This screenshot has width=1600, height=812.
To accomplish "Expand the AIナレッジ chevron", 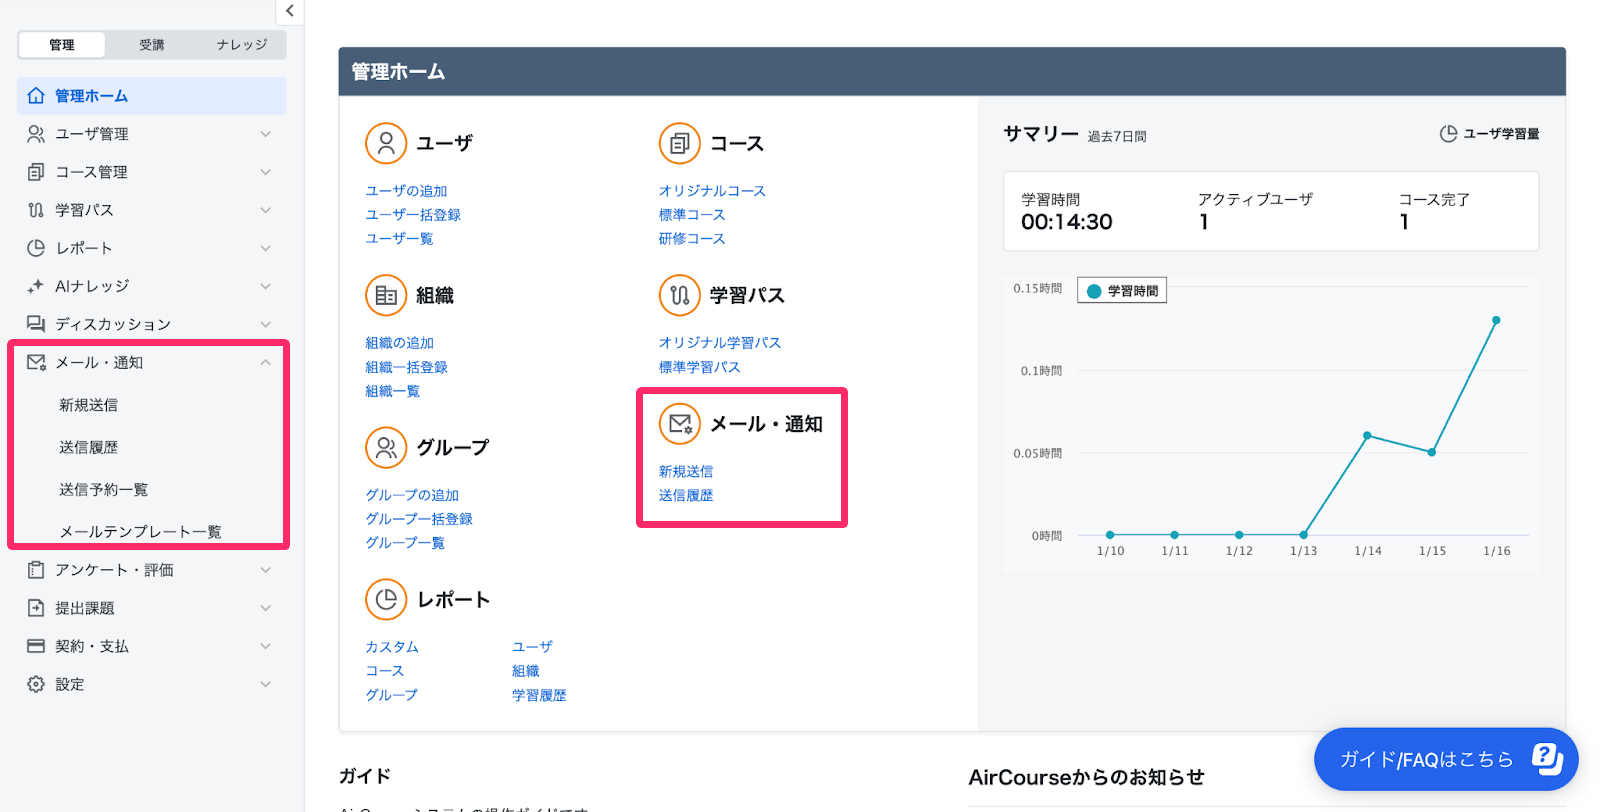I will (266, 286).
